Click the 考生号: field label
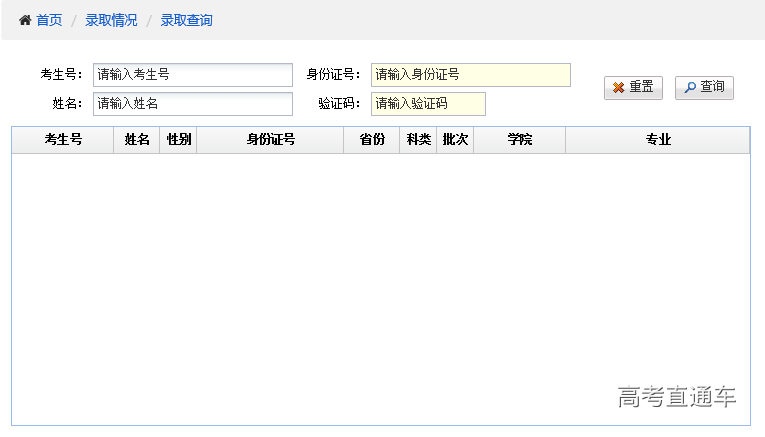765x437 pixels. tap(61, 75)
